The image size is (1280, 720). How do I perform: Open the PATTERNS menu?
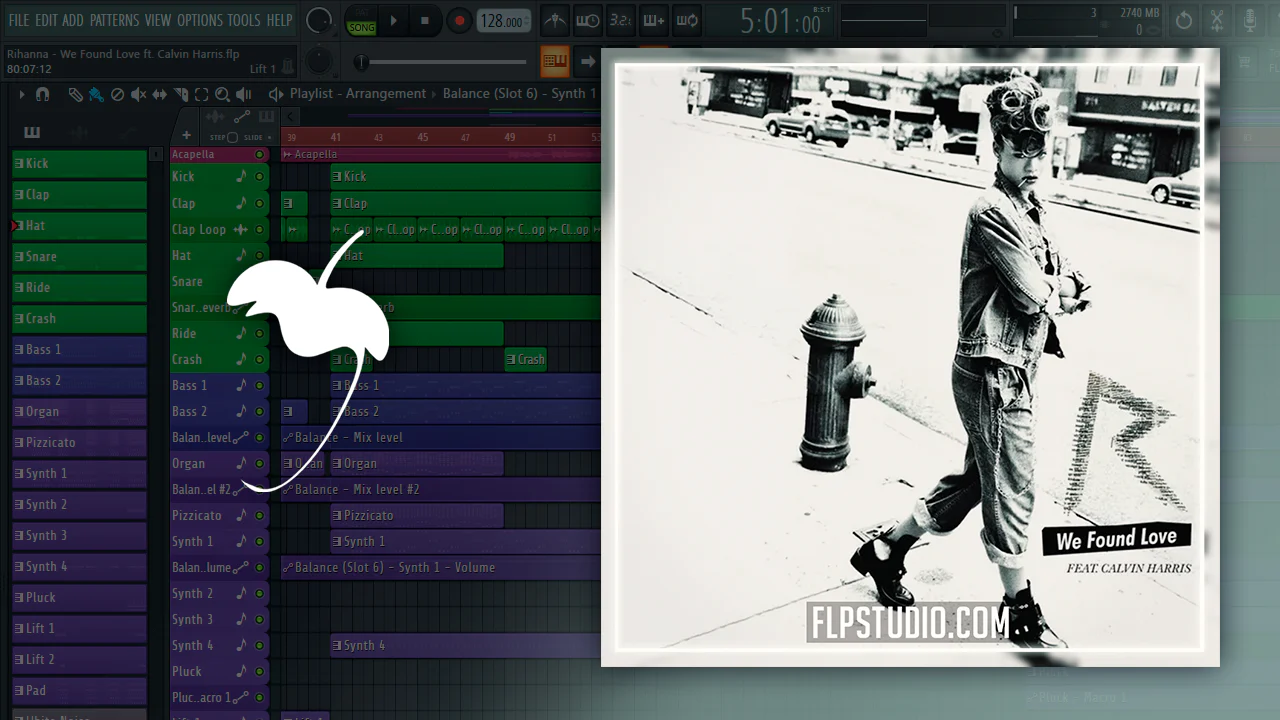[114, 20]
